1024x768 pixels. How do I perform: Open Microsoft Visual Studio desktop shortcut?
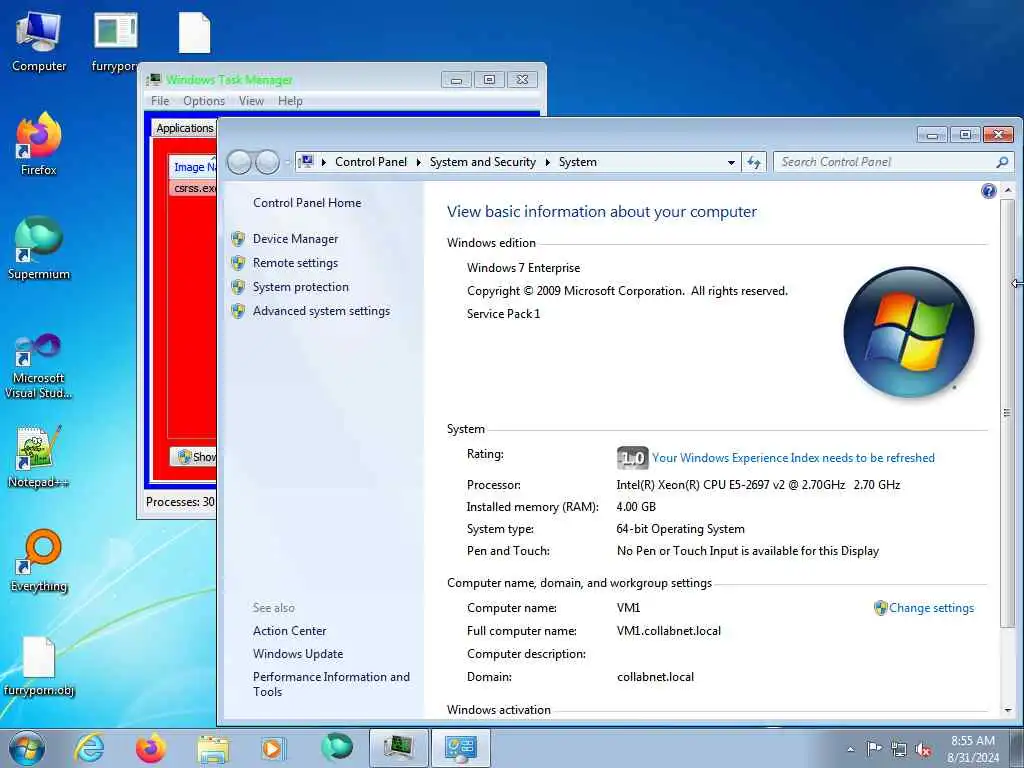pos(39,366)
